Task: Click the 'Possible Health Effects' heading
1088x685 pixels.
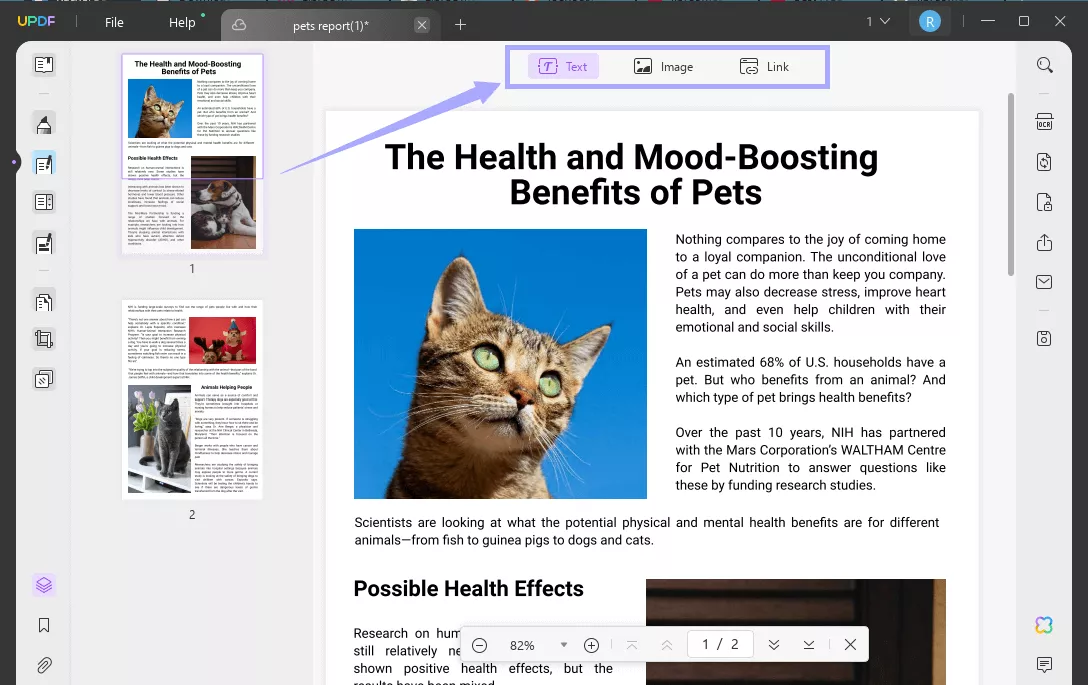Action: pos(468,589)
